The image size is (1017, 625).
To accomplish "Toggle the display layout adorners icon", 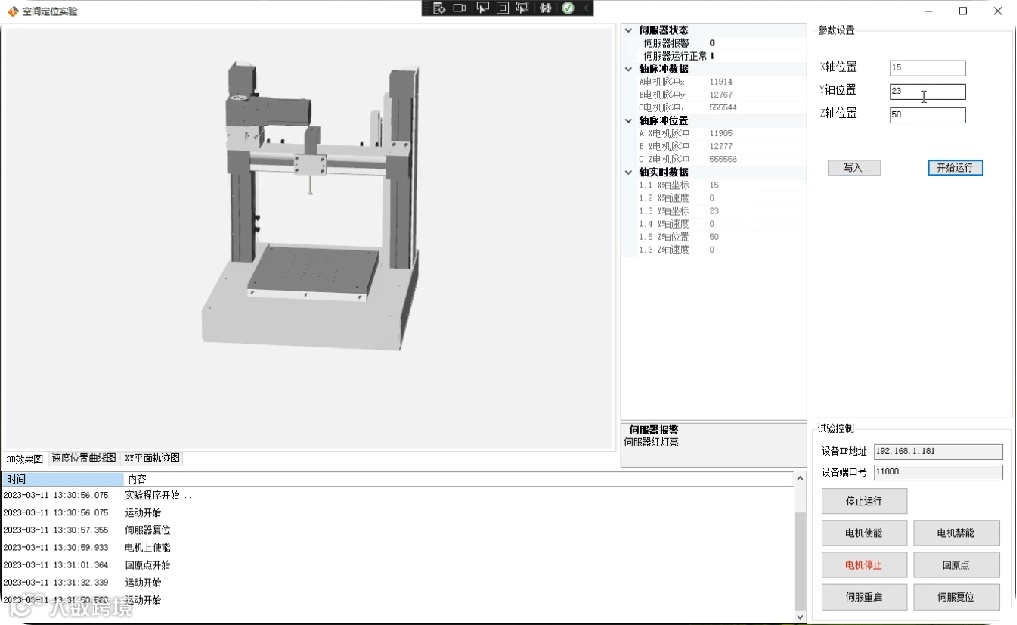I will coord(503,8).
